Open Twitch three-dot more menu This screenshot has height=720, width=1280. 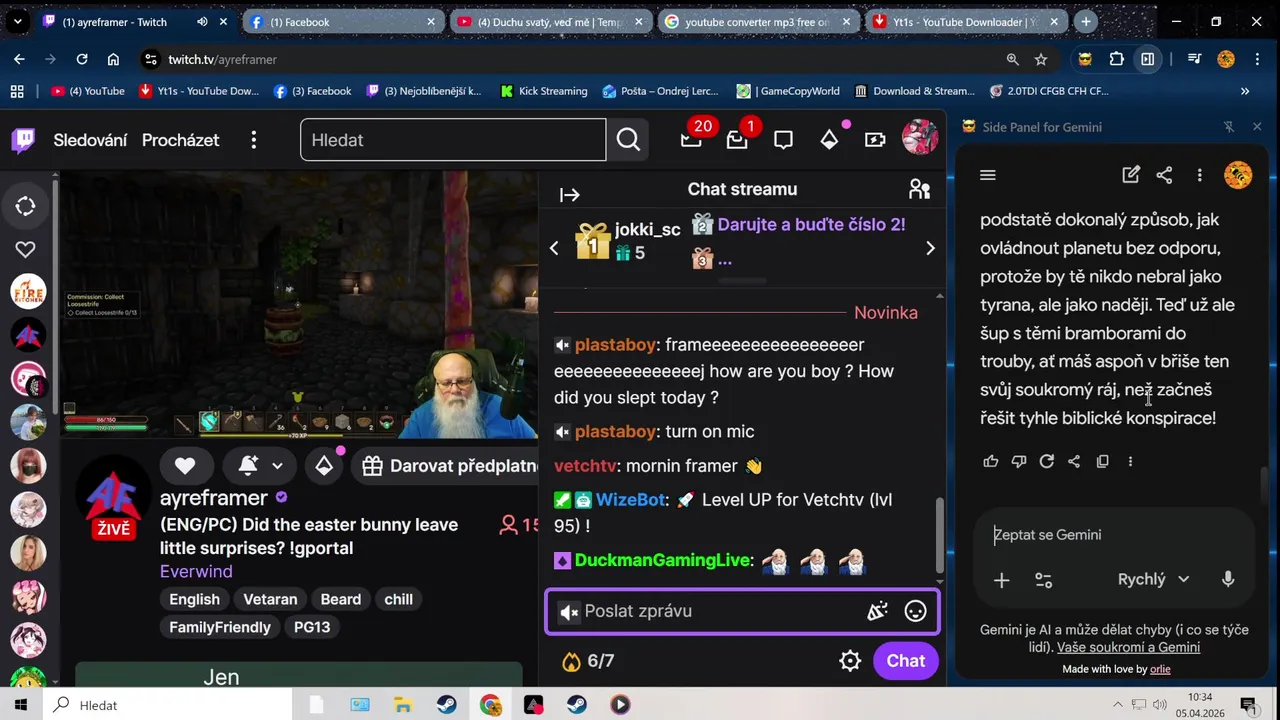(x=254, y=140)
